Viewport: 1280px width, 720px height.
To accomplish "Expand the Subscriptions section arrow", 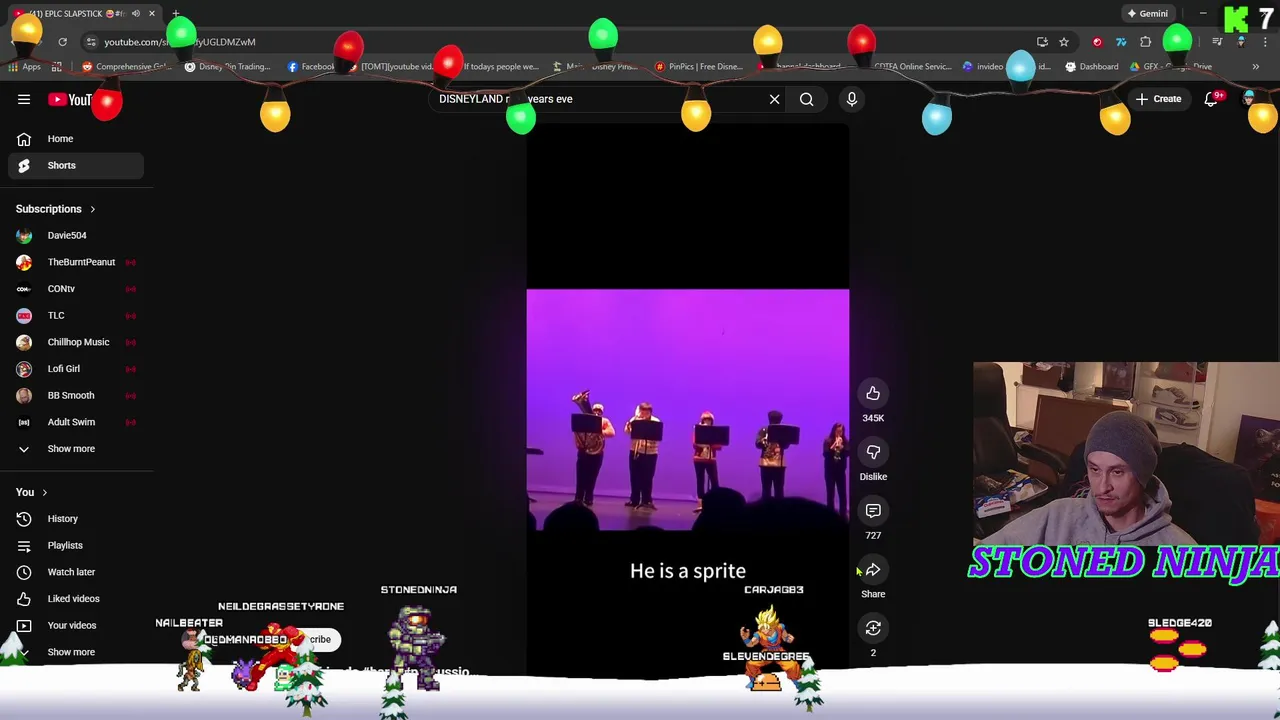I will (x=92, y=209).
